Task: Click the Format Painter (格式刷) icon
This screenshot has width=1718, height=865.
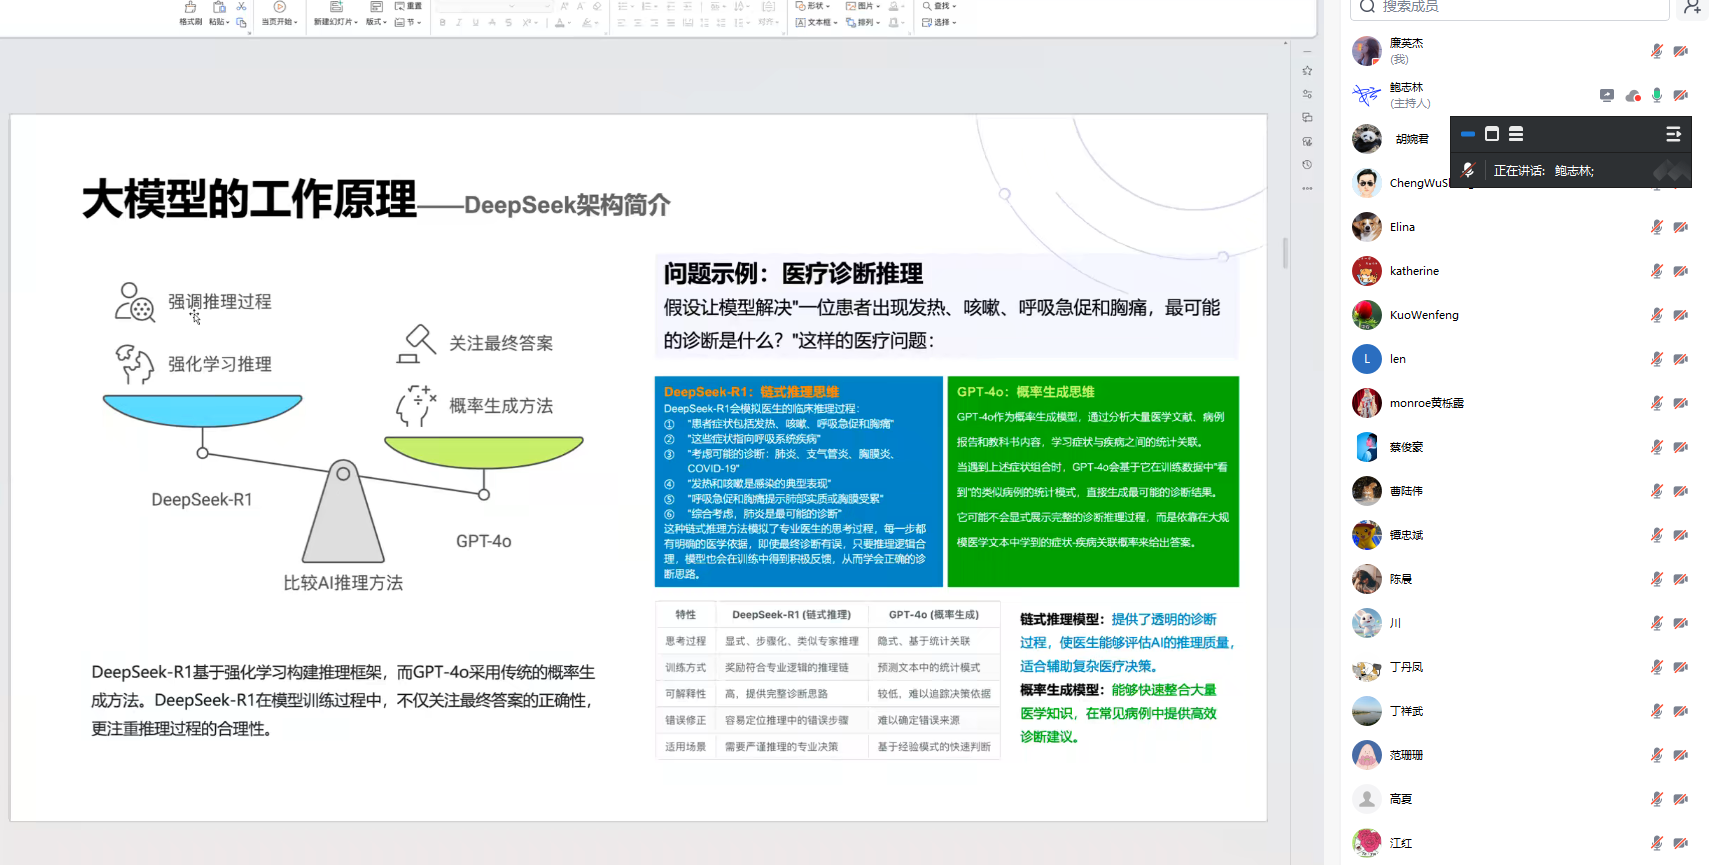Action: point(190,11)
